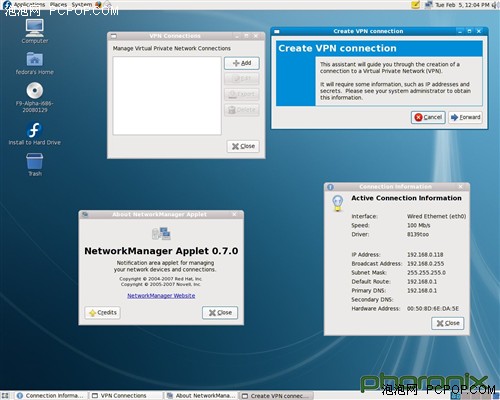The image size is (500, 400).
Task: Click Add in VPN Connections window
Action: [242, 63]
